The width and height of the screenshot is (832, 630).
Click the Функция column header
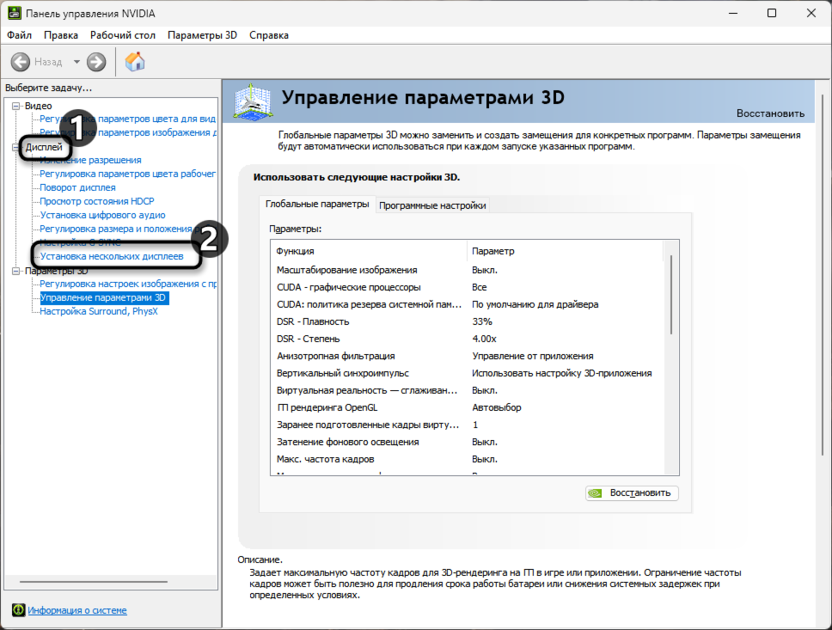point(369,251)
